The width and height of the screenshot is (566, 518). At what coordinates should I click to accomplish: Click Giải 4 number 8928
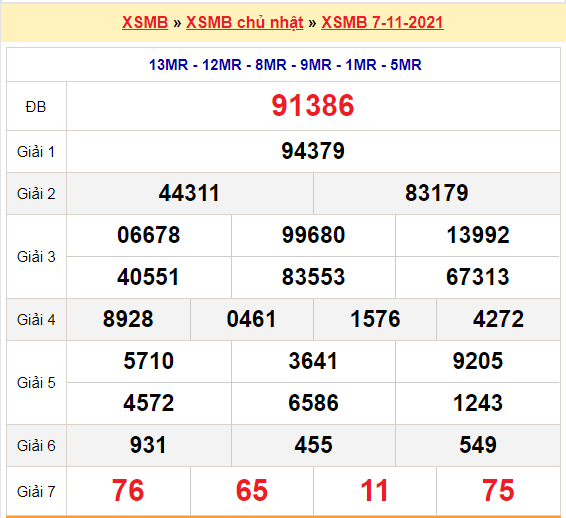128,319
